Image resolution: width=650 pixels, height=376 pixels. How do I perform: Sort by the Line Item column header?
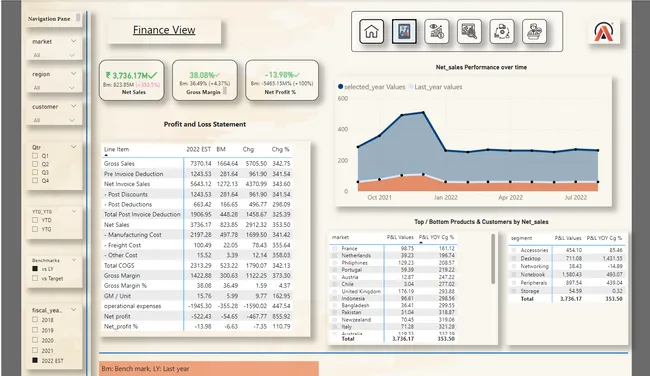[116, 149]
